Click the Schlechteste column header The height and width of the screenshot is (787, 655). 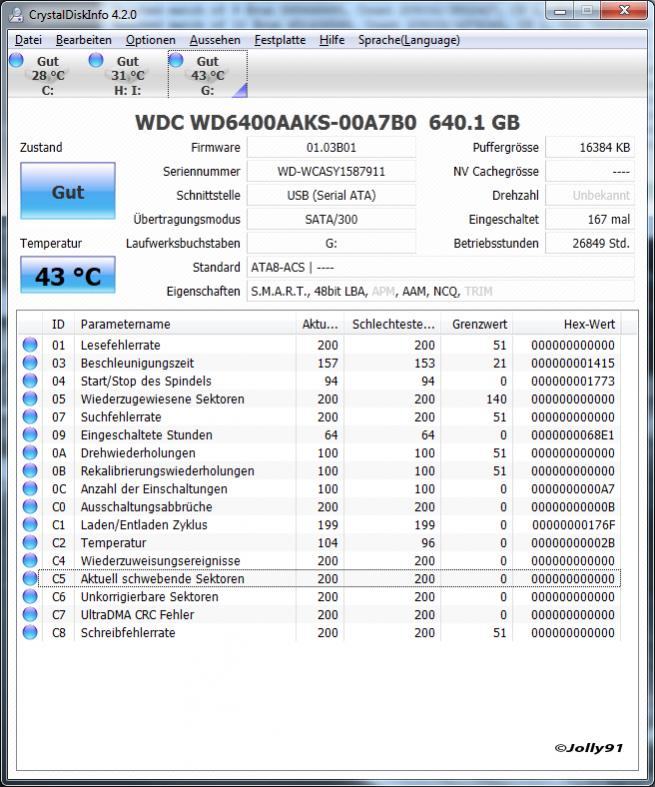pyautogui.click(x=393, y=324)
